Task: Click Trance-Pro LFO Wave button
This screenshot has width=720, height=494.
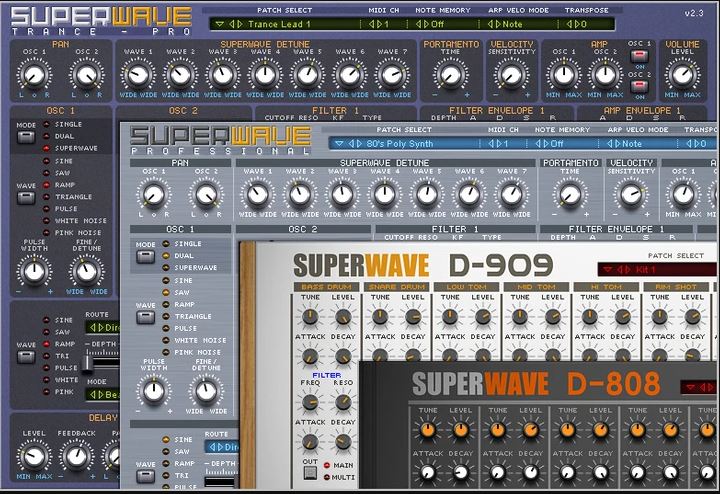Action: [x=26, y=357]
